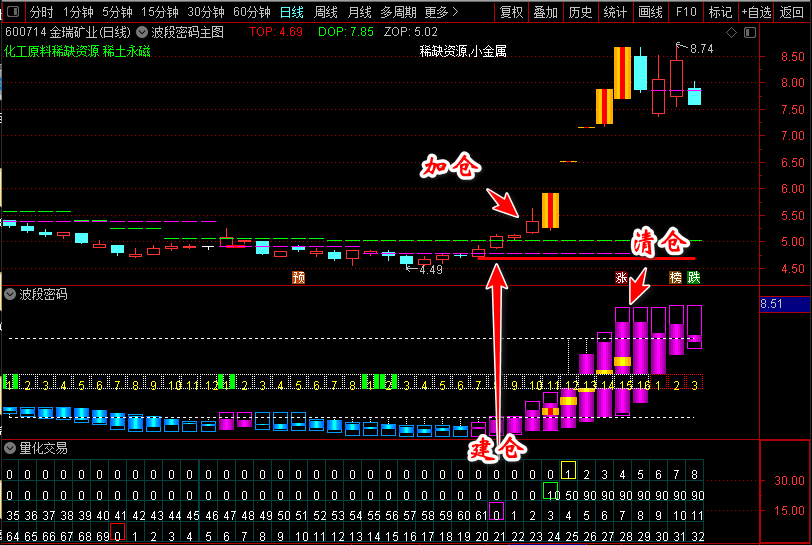Open F10 company info

click(685, 12)
